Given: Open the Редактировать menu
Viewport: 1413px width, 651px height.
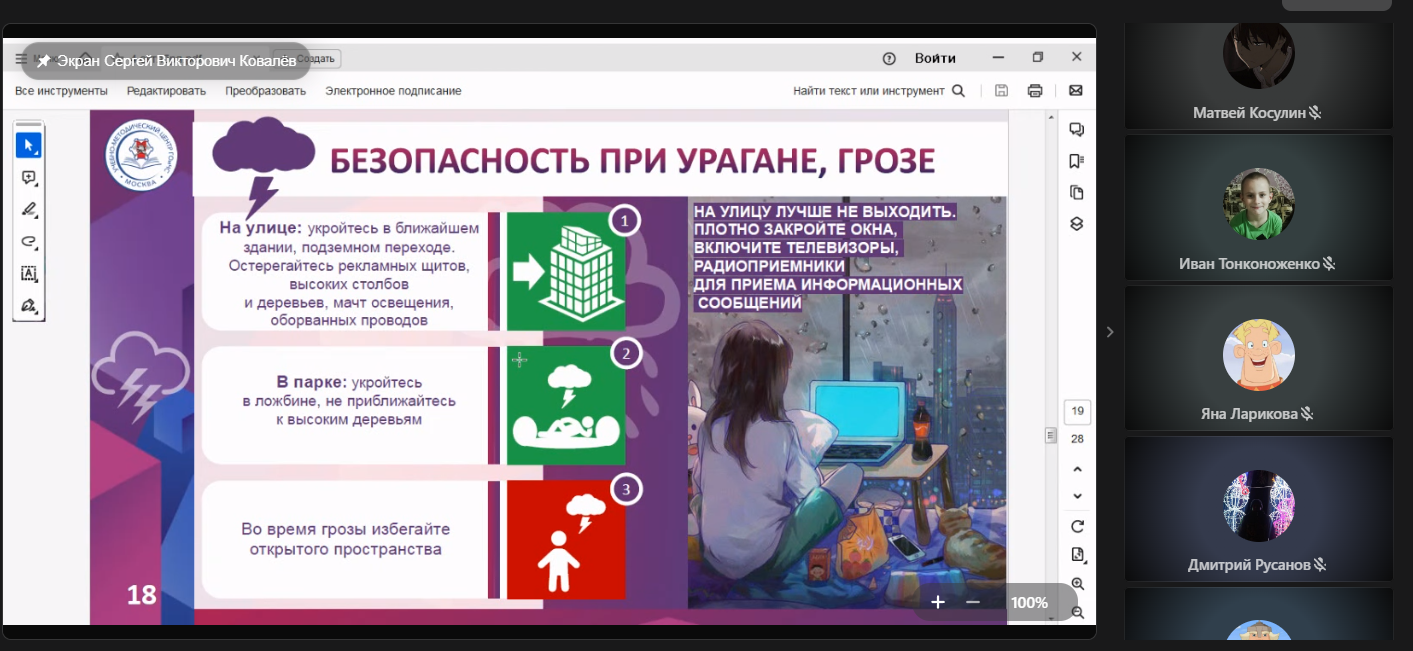Looking at the screenshot, I should click(x=166, y=91).
